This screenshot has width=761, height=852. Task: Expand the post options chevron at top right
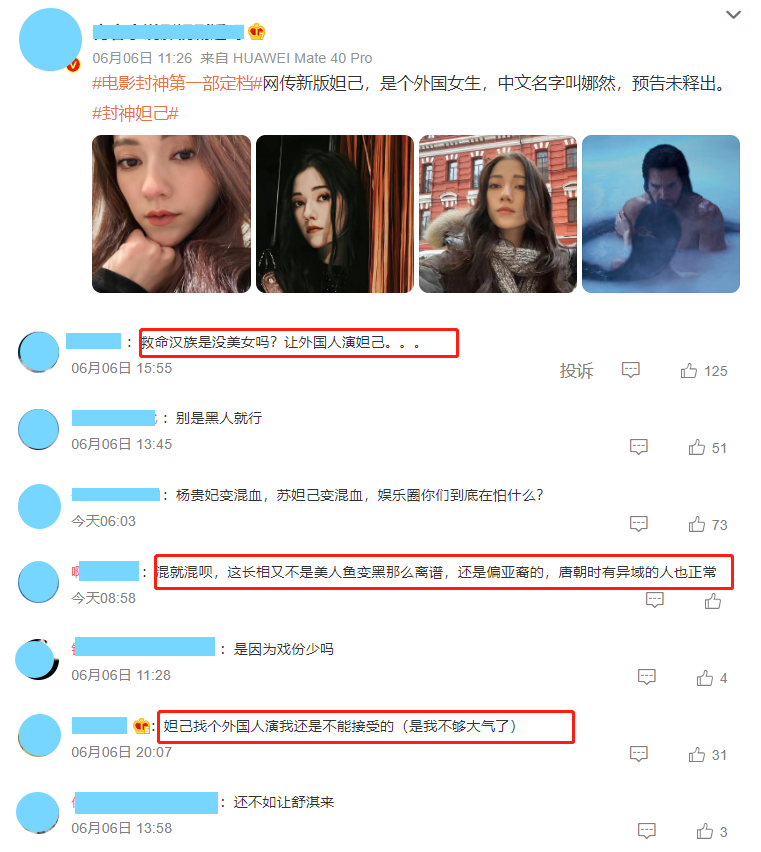tap(733, 15)
